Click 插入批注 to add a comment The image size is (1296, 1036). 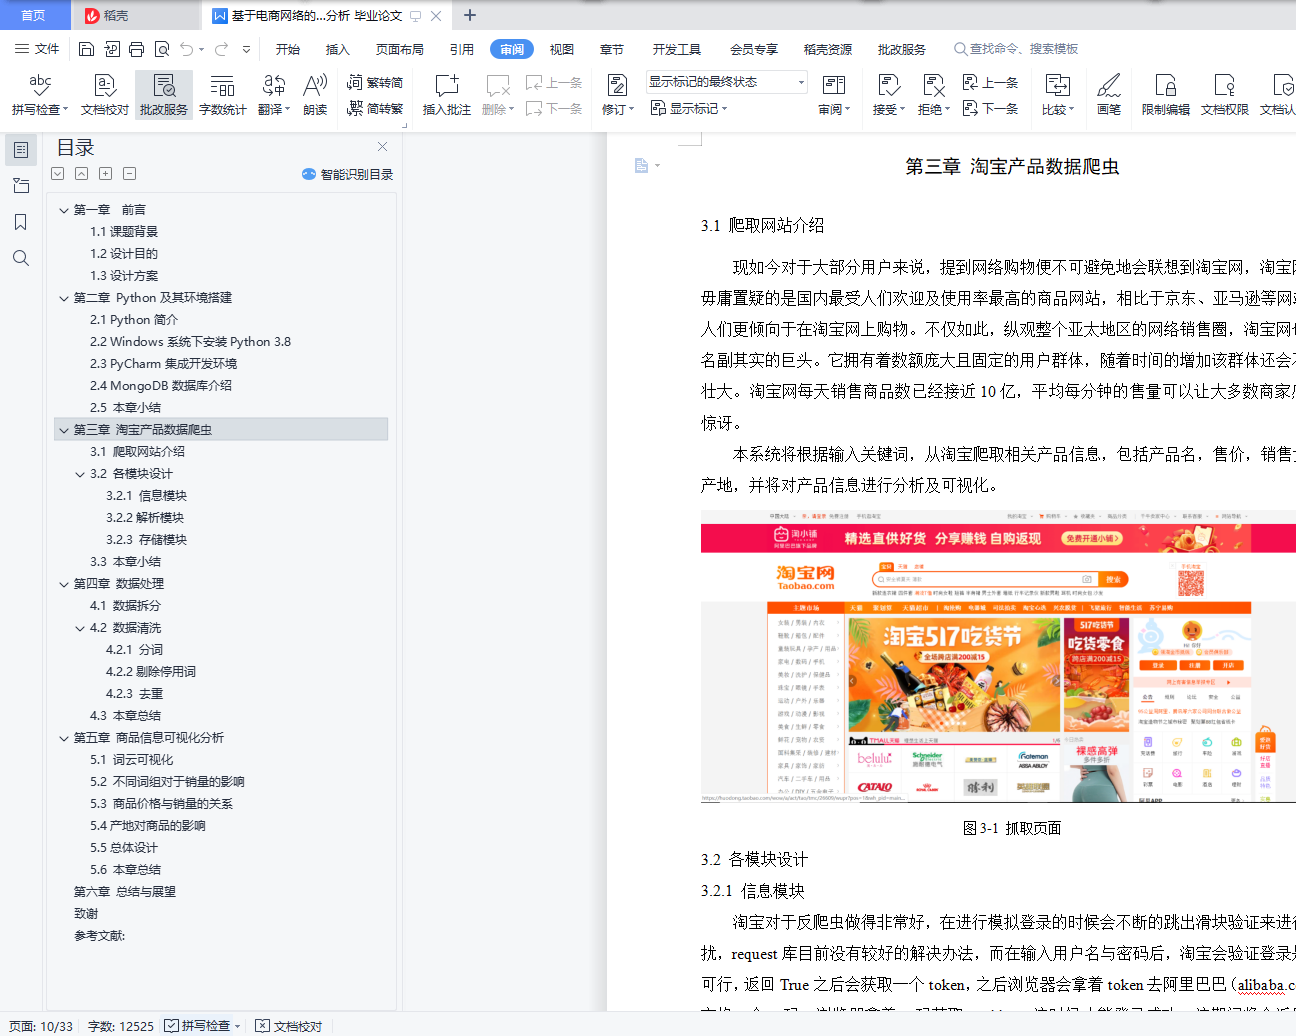446,95
